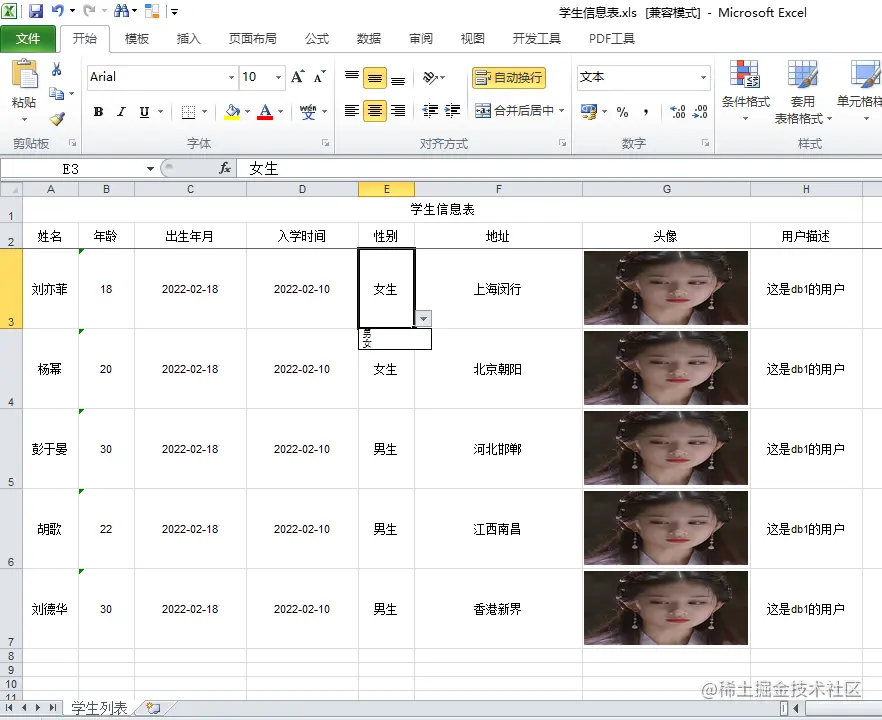Open the 字体 group dialog launcher
Image resolution: width=882 pixels, height=720 pixels.
(x=325, y=143)
